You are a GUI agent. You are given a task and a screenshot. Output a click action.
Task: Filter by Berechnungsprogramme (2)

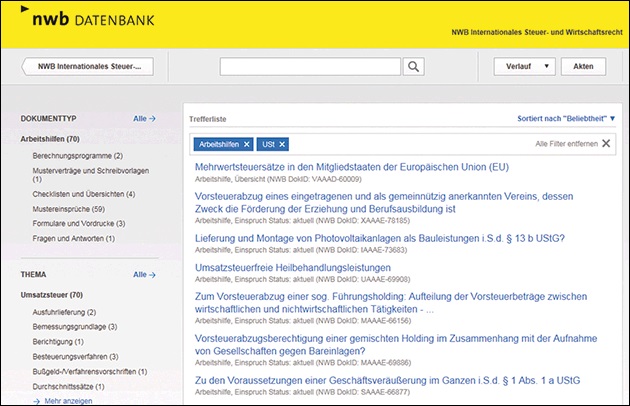coord(77,156)
